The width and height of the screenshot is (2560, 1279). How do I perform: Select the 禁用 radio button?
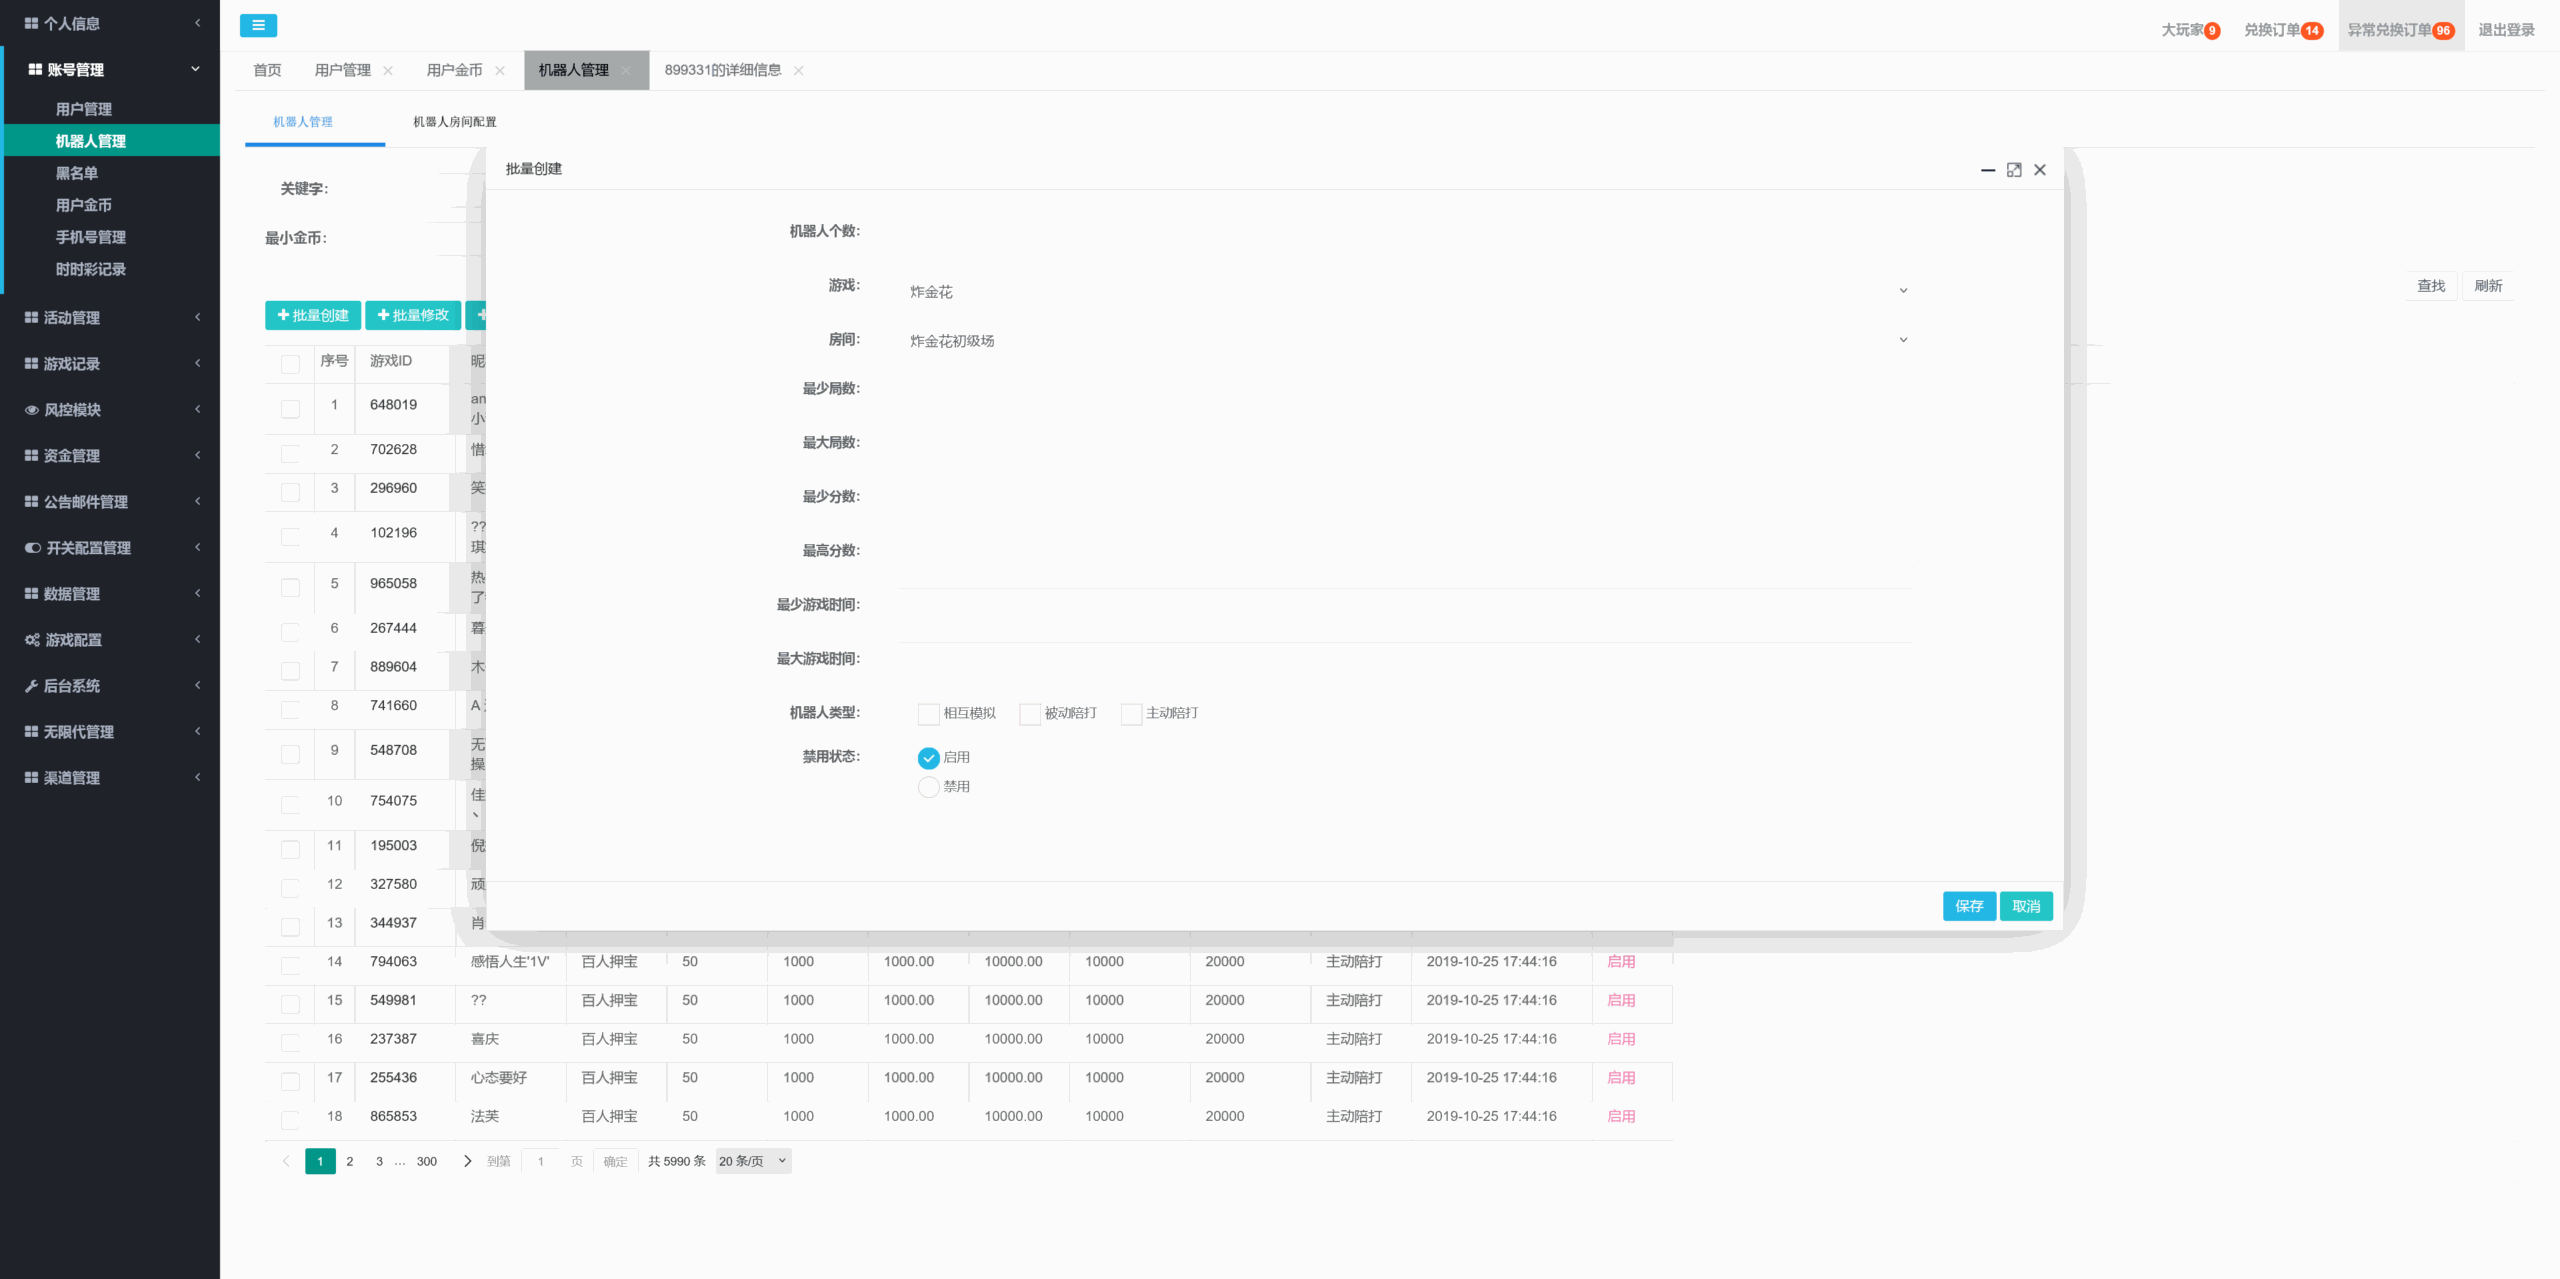pos(928,787)
